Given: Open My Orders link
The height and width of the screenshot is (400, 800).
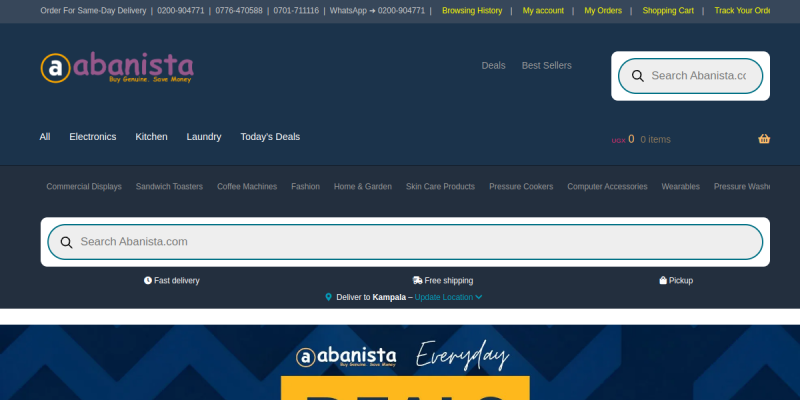Looking at the screenshot, I should 603,11.
